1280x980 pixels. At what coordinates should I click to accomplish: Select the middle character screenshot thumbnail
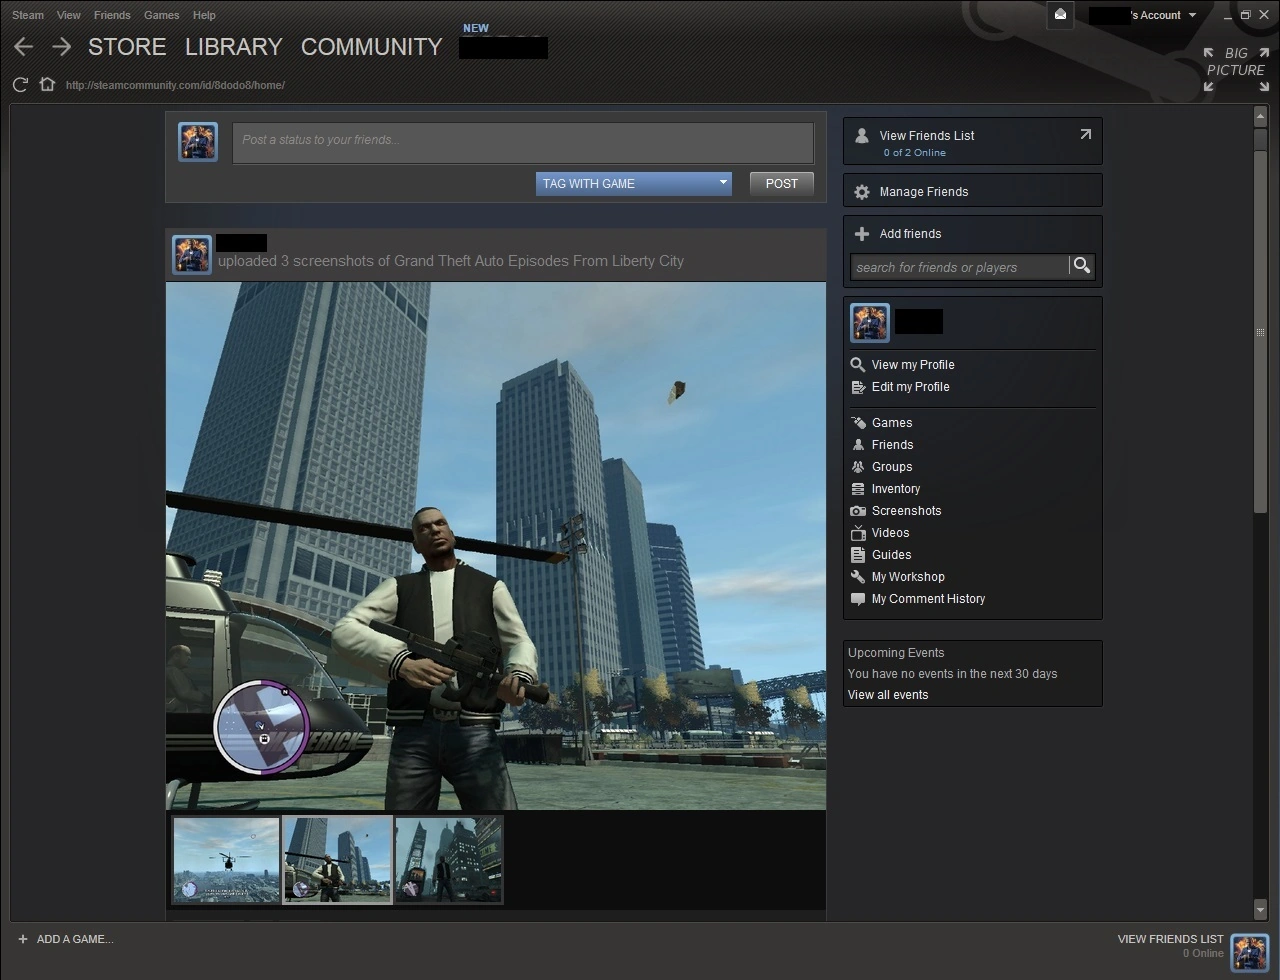pos(338,860)
